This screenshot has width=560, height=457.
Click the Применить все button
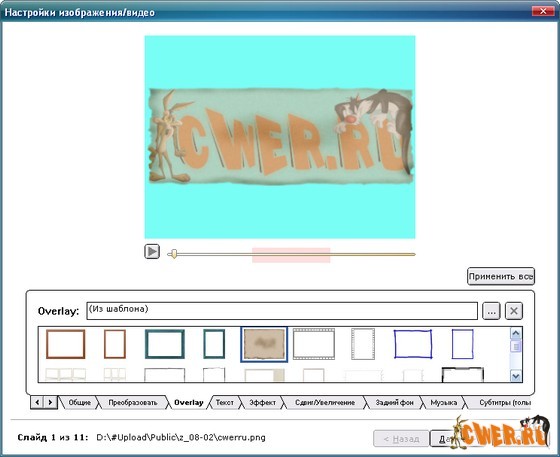[x=501, y=276]
